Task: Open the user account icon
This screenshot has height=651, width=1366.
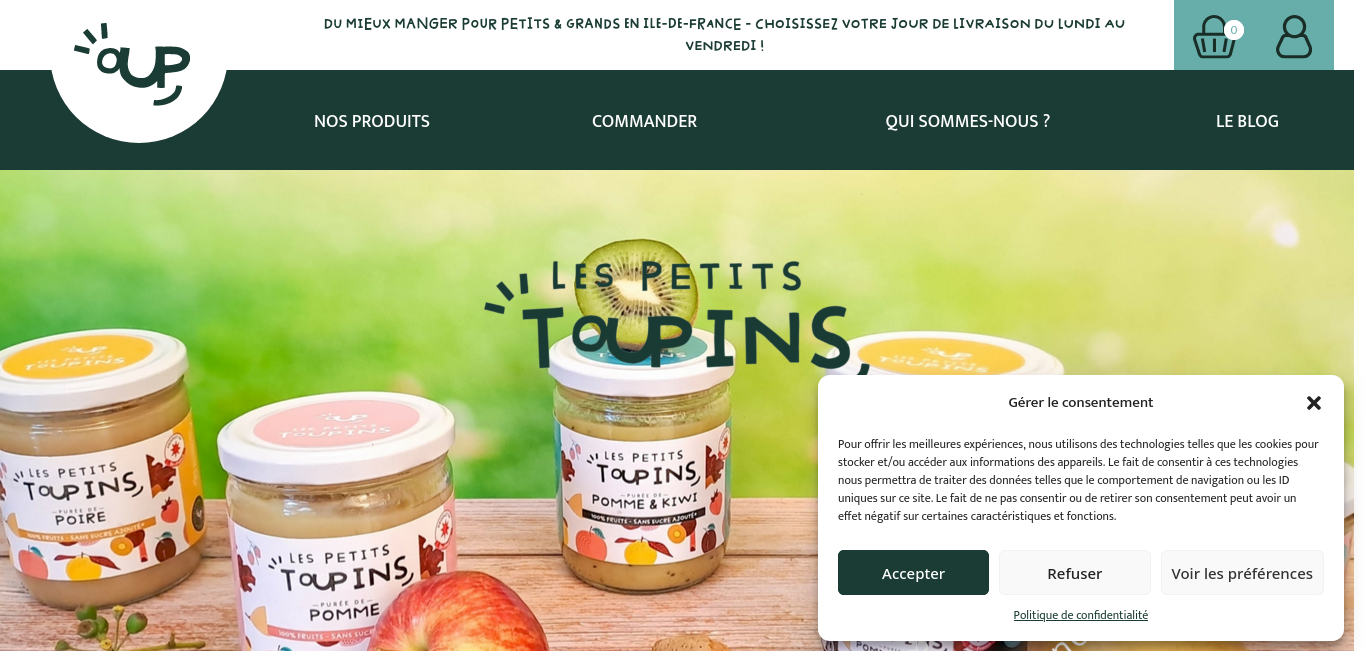Action: [1294, 37]
